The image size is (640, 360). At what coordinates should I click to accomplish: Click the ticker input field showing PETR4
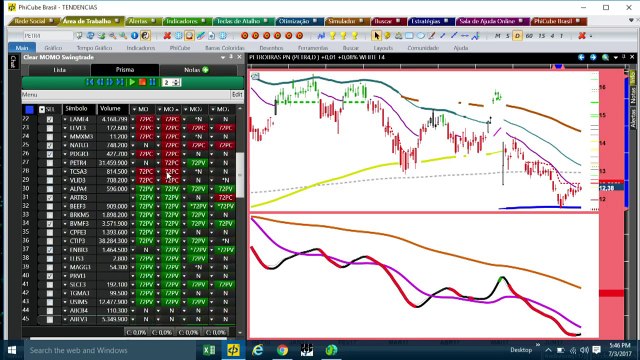(x=48, y=36)
